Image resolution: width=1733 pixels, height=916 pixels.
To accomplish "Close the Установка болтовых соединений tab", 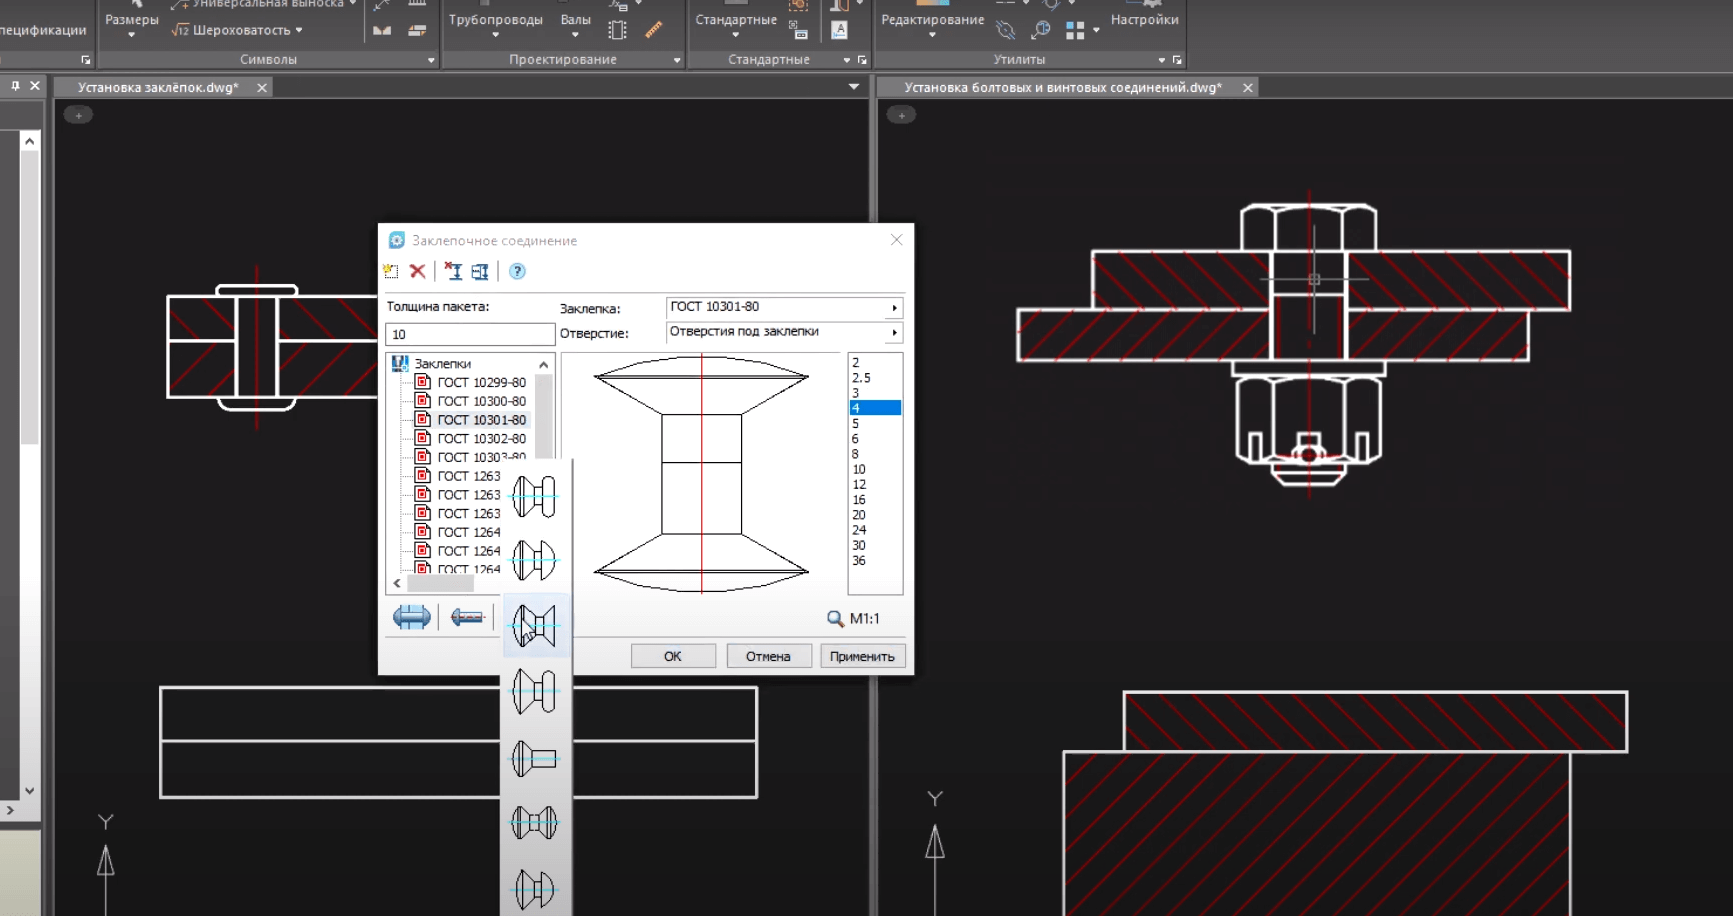I will tap(1248, 88).
